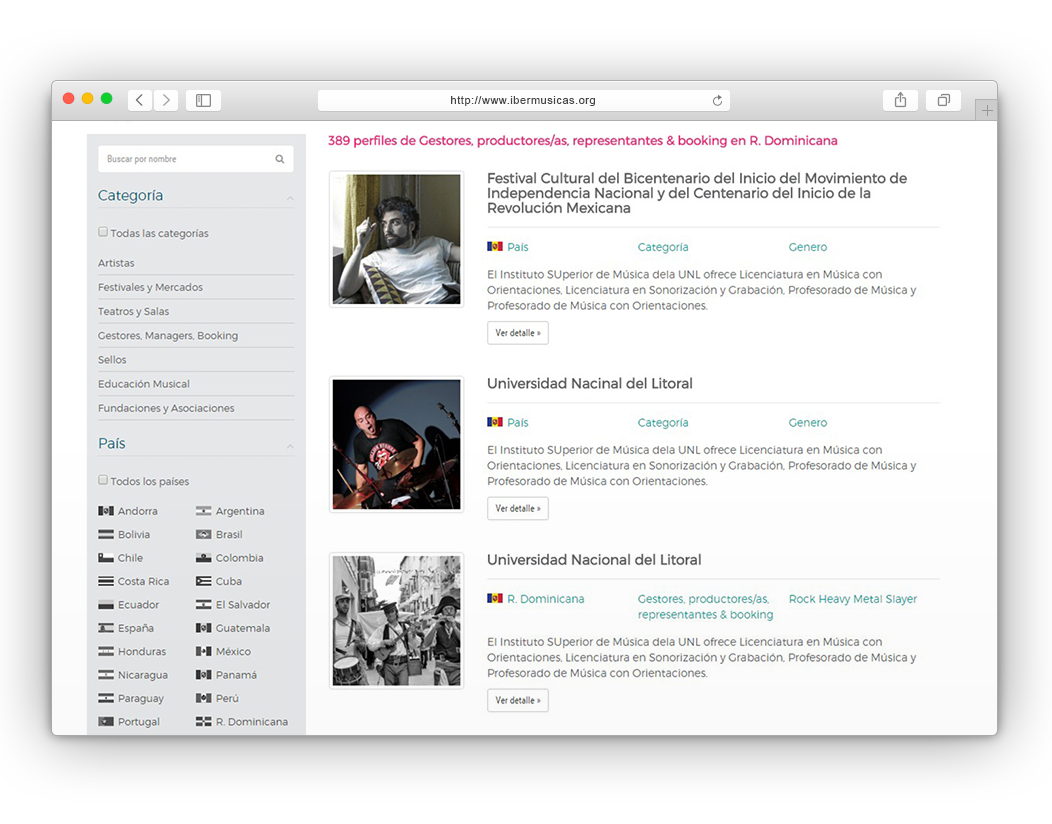The image size is (1052, 824).
Task: Select the Bolivia flag icon
Action: [106, 534]
